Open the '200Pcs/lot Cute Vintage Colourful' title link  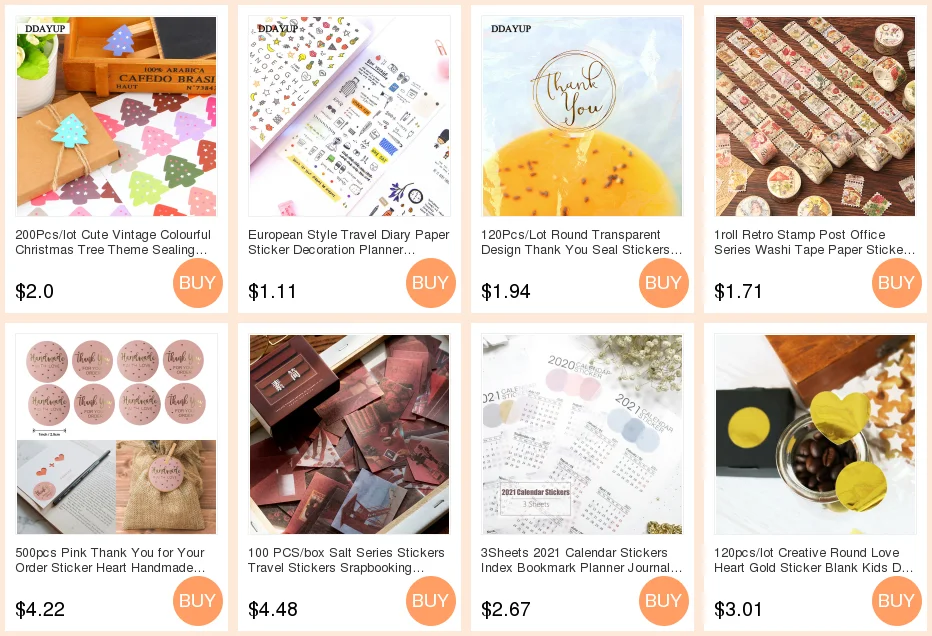pos(113,242)
